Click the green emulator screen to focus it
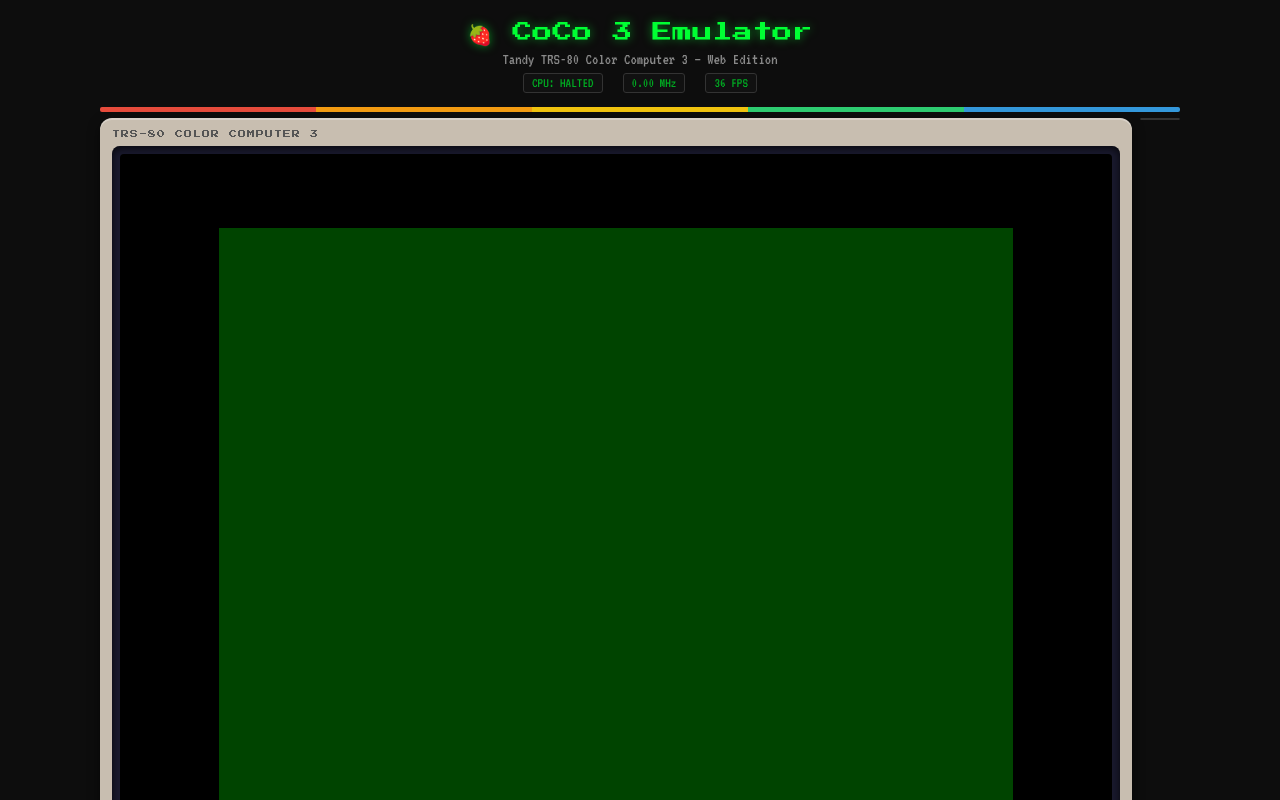Screen dimensions: 1280x800 coord(616,500)
